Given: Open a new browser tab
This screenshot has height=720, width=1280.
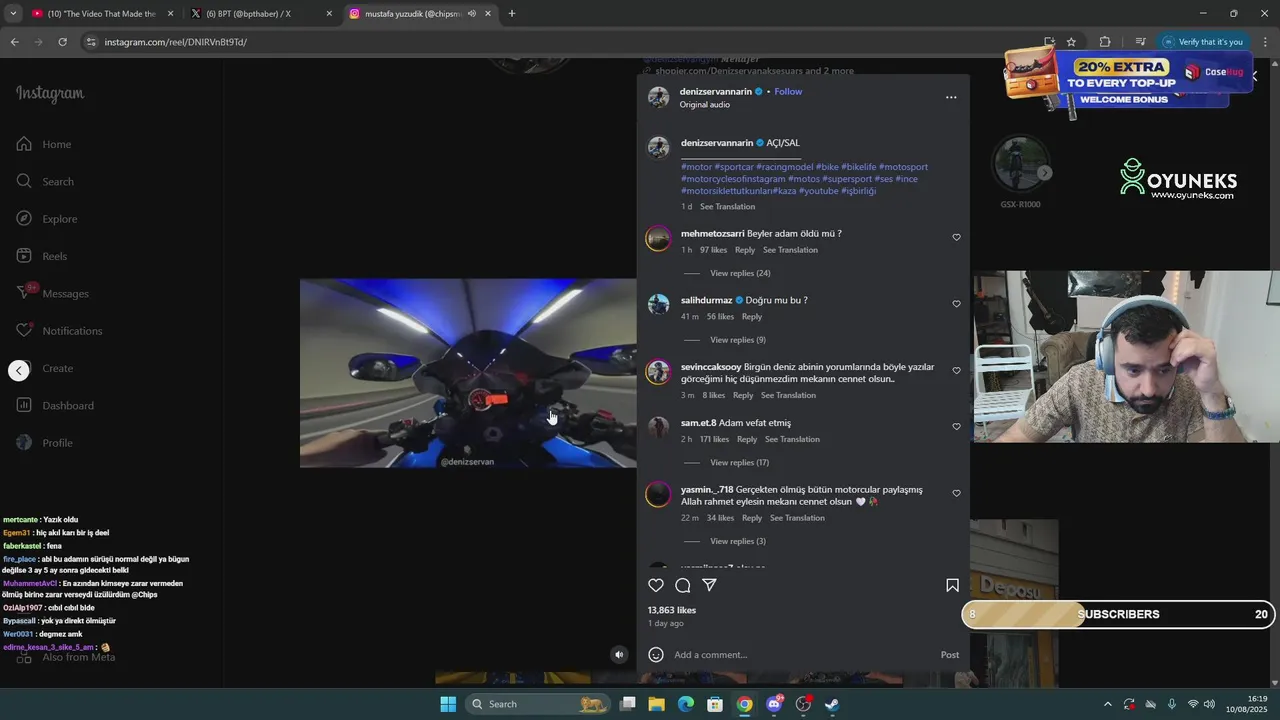Looking at the screenshot, I should click(x=512, y=14).
